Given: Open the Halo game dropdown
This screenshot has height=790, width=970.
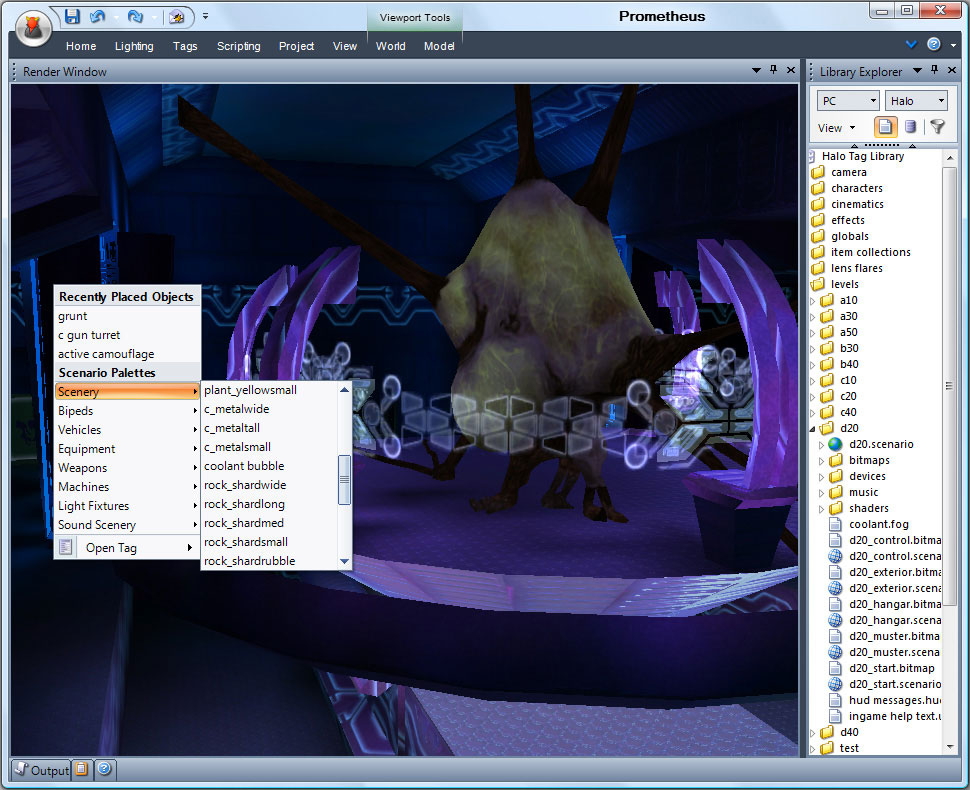Looking at the screenshot, I should 917,100.
